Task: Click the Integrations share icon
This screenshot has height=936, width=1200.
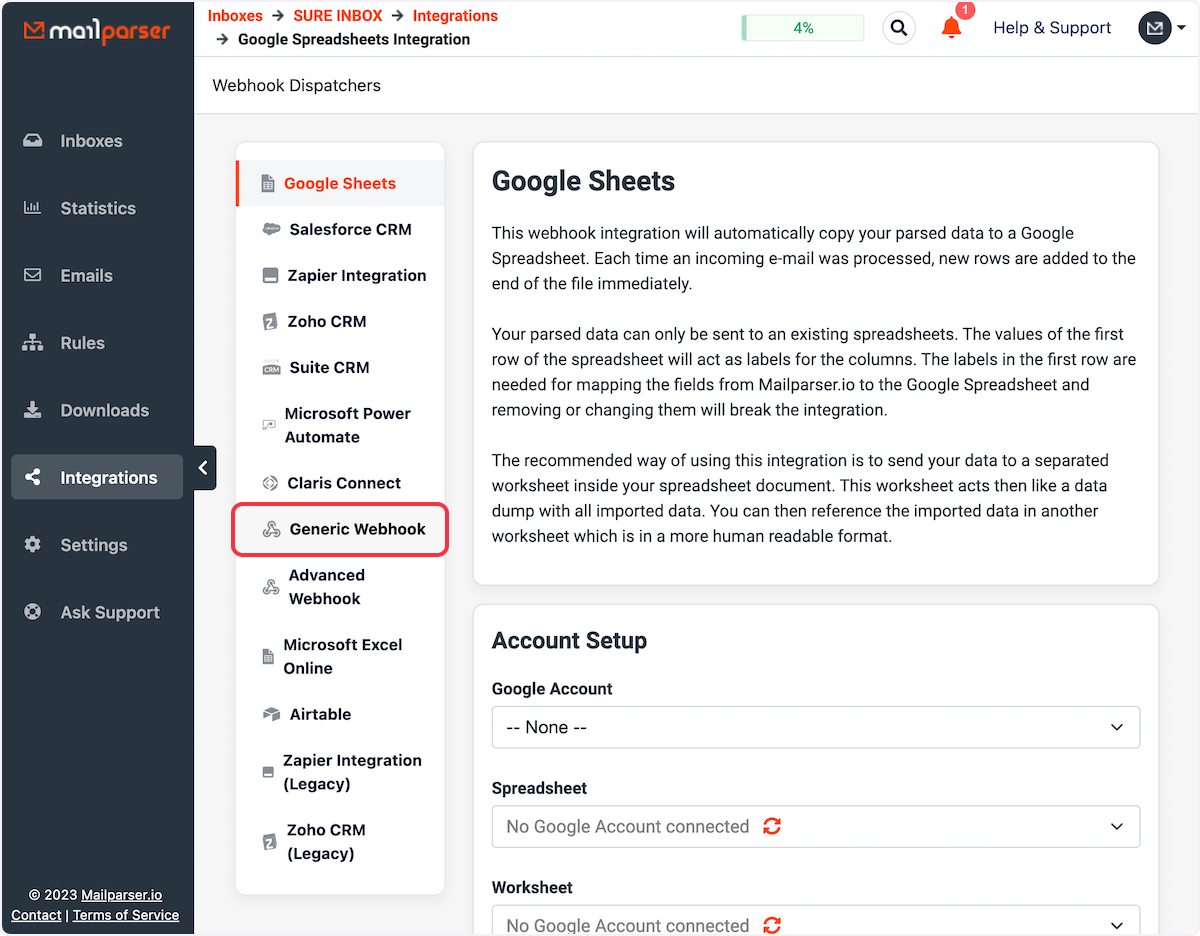Action: coord(33,478)
